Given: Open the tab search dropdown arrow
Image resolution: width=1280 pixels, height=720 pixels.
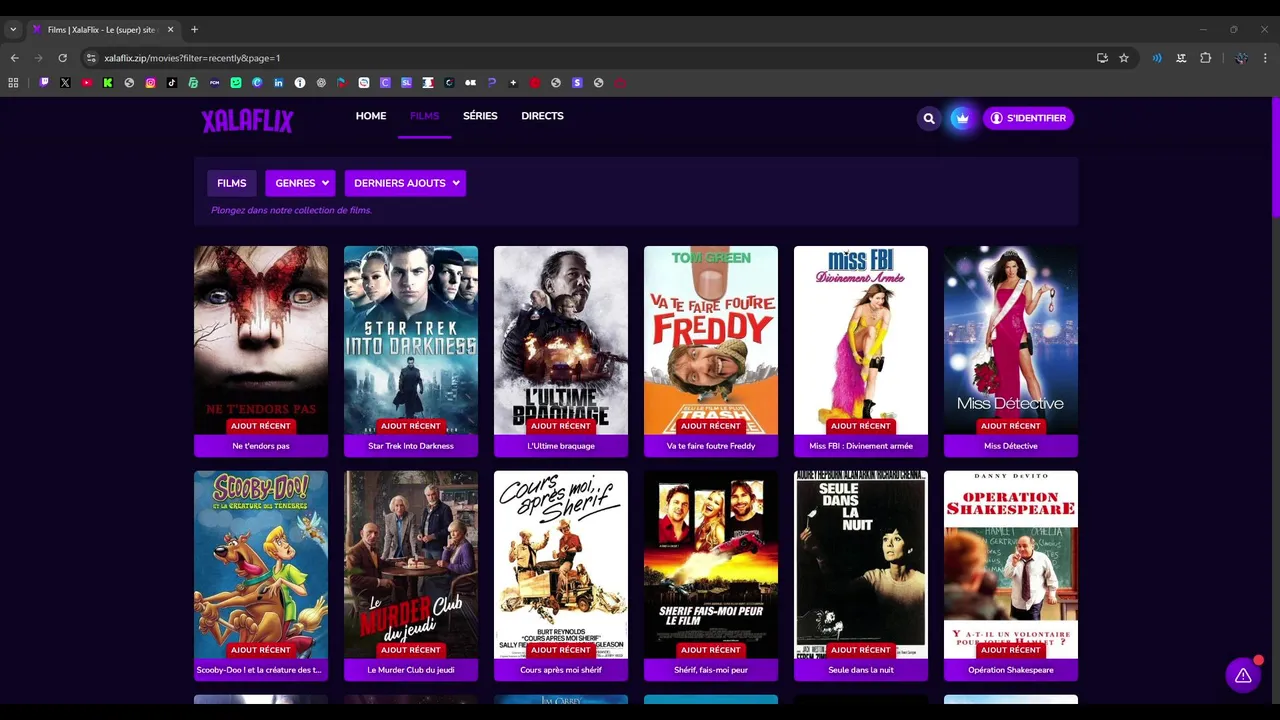Looking at the screenshot, I should 13,29.
